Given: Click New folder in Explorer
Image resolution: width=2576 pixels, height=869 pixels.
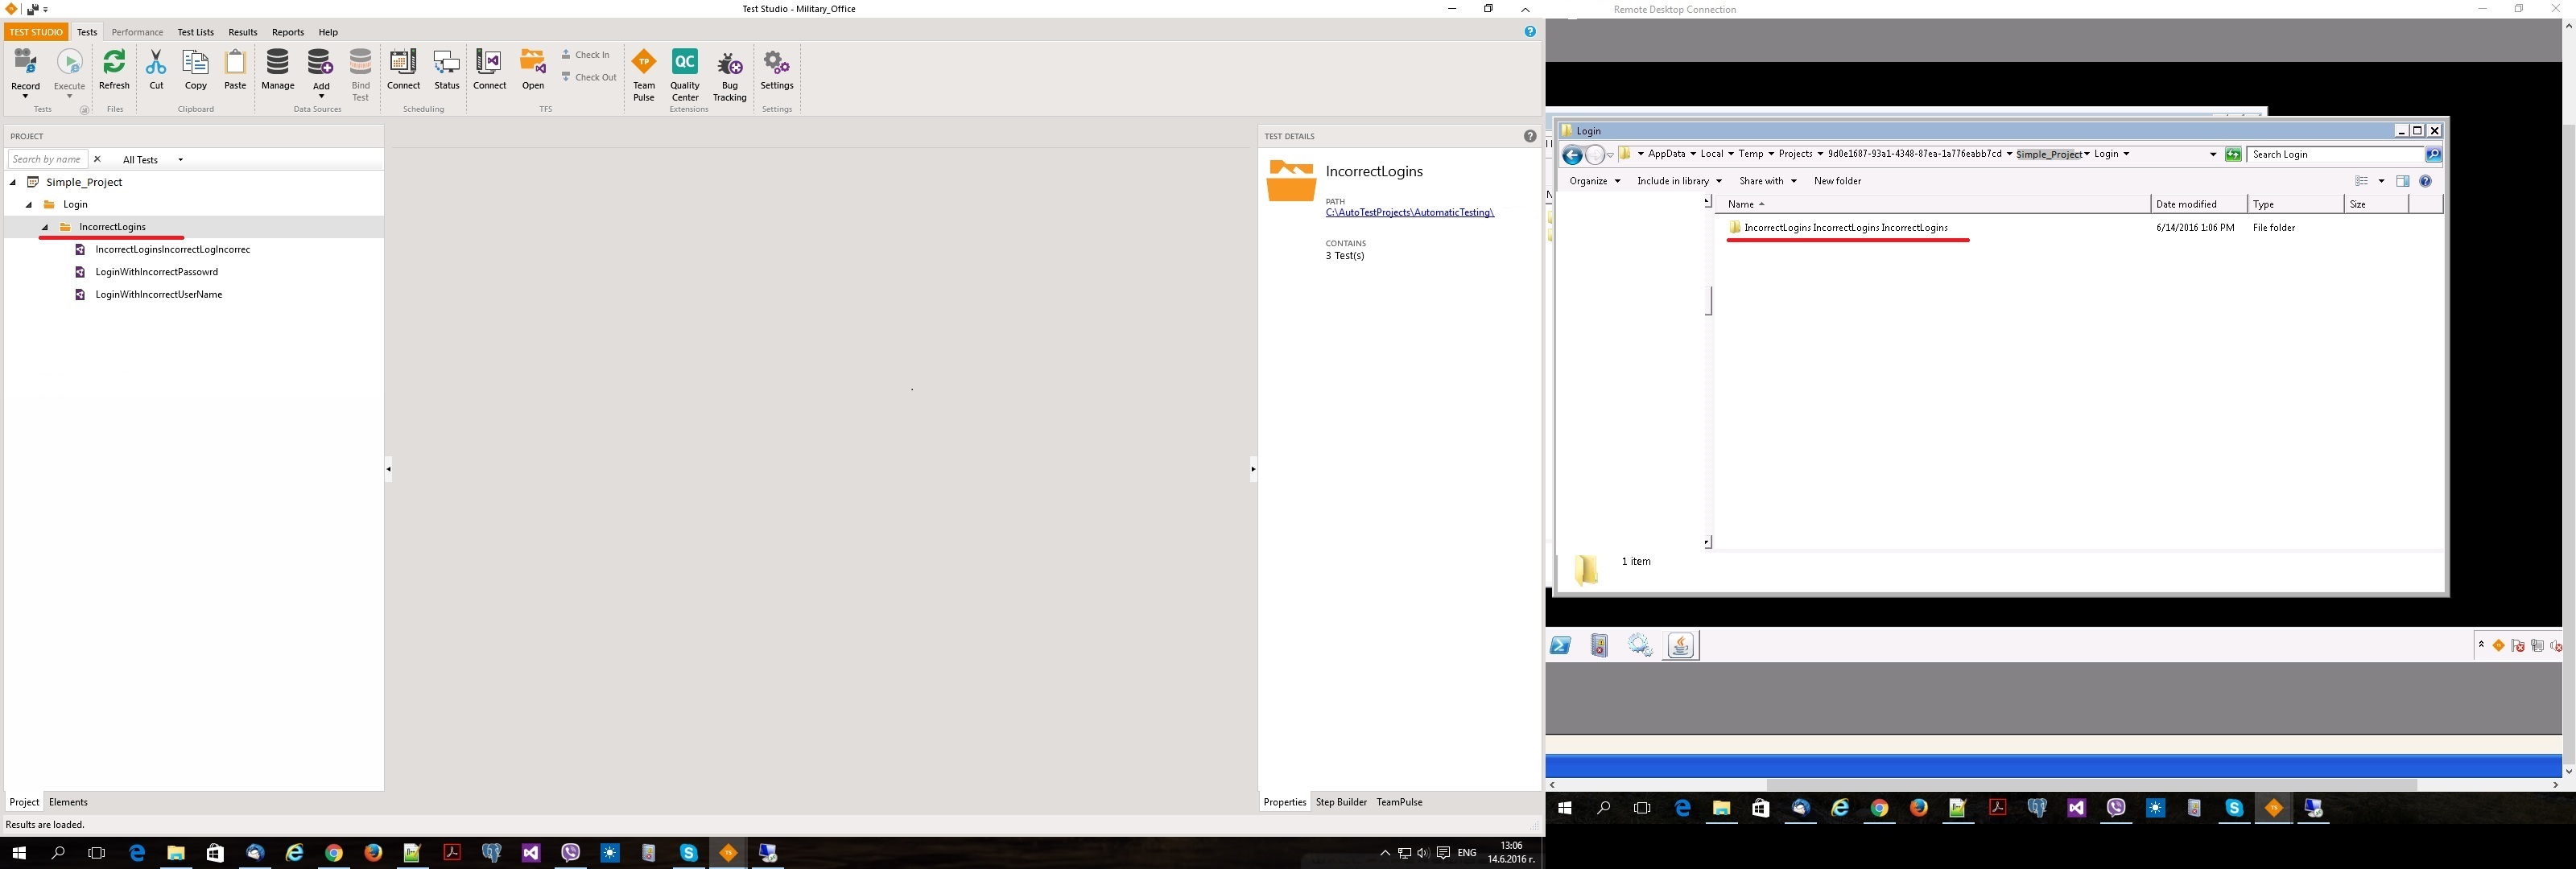Looking at the screenshot, I should (x=1837, y=181).
